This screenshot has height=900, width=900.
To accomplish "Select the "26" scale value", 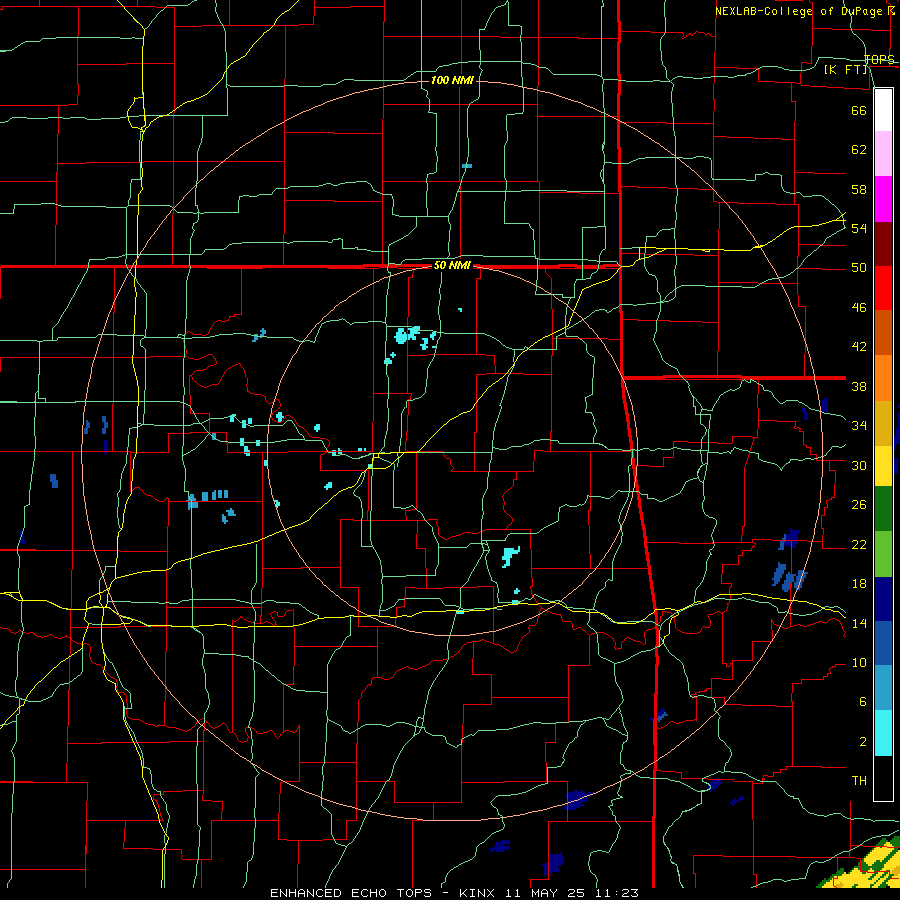I will pyautogui.click(x=859, y=505).
